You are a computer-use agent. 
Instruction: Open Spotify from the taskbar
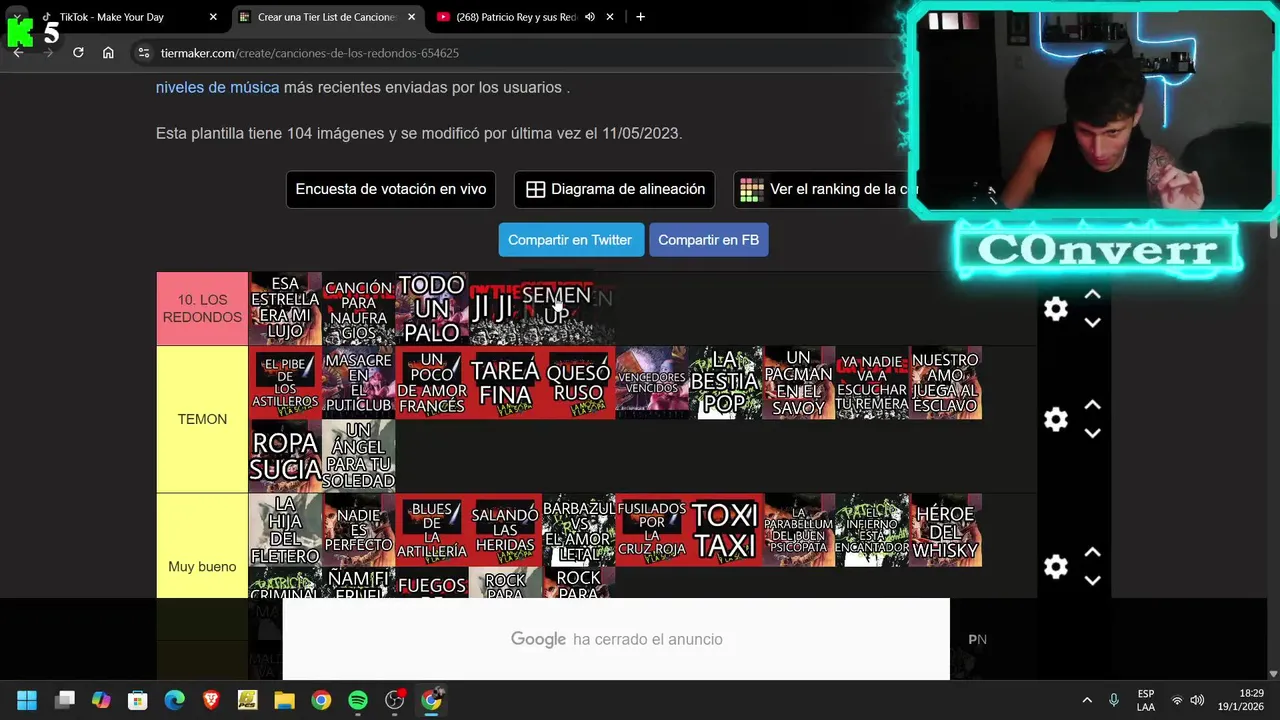point(358,700)
